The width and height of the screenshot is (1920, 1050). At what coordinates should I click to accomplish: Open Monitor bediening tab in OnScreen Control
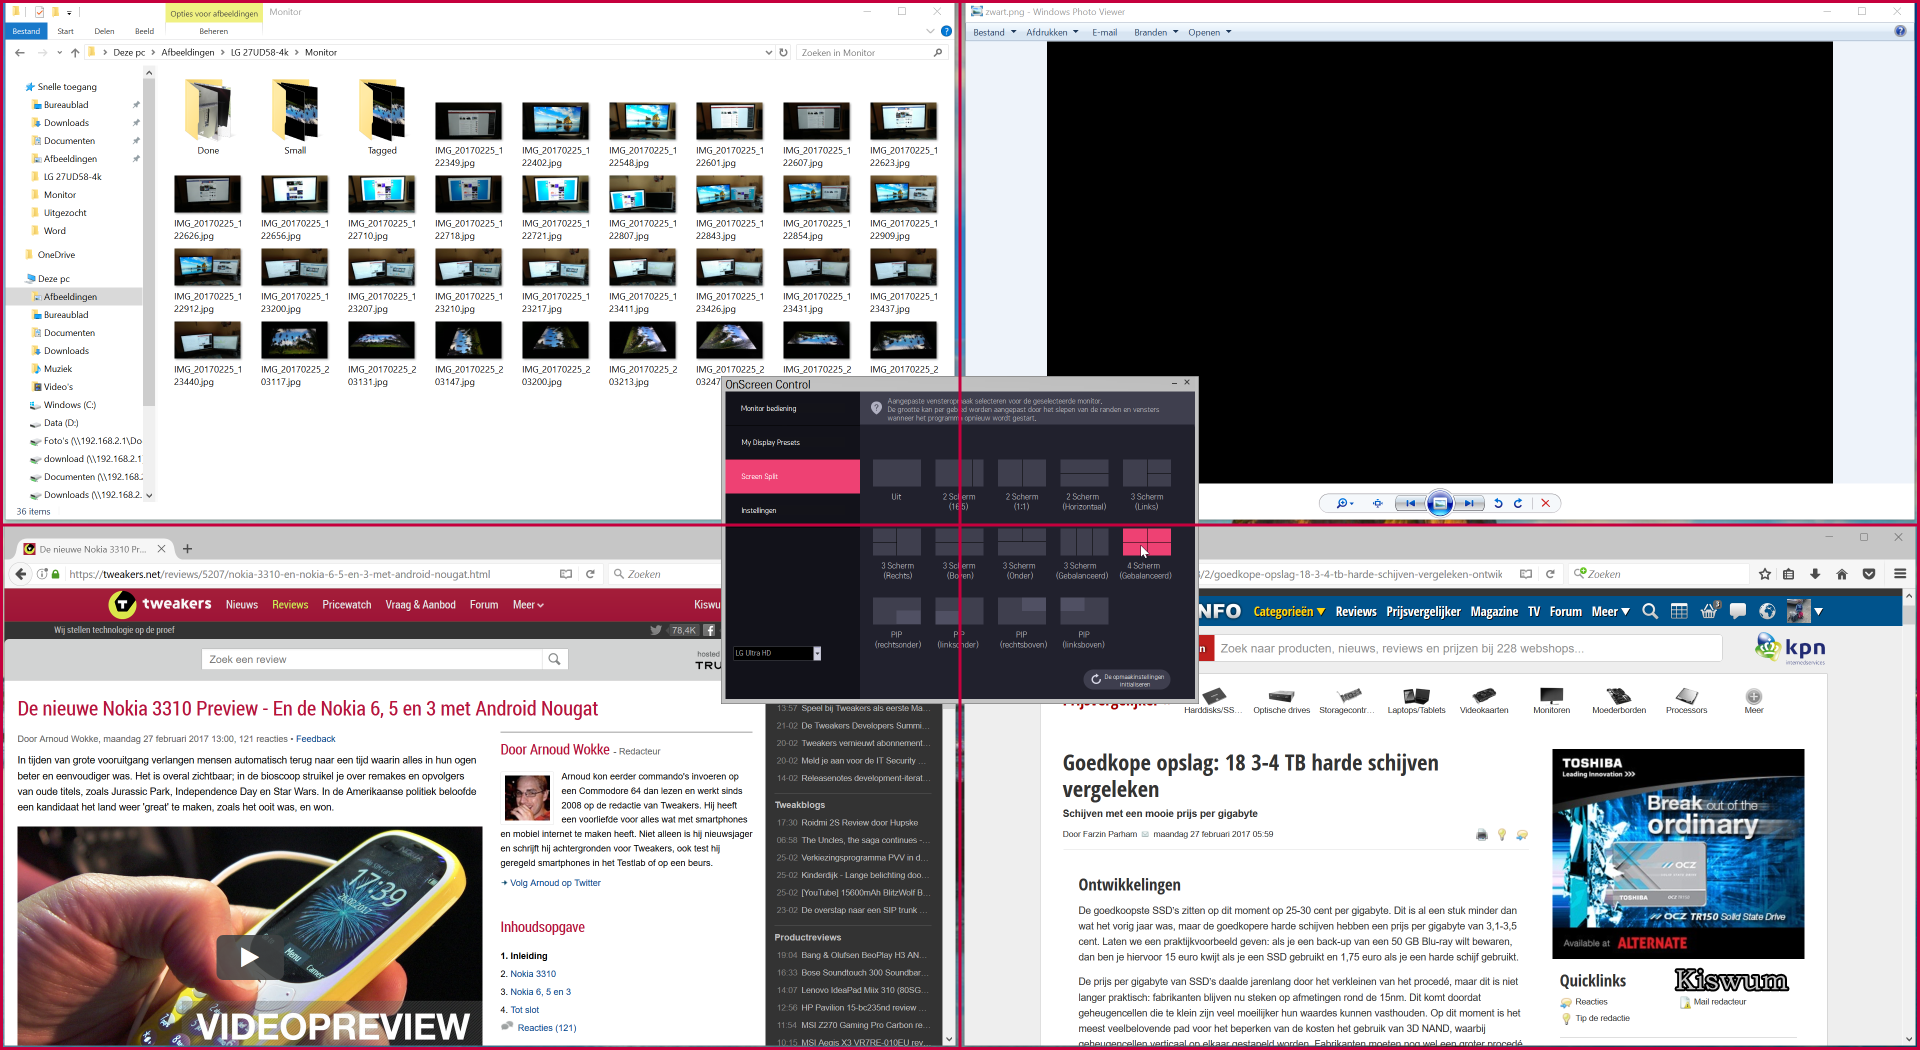(792, 409)
